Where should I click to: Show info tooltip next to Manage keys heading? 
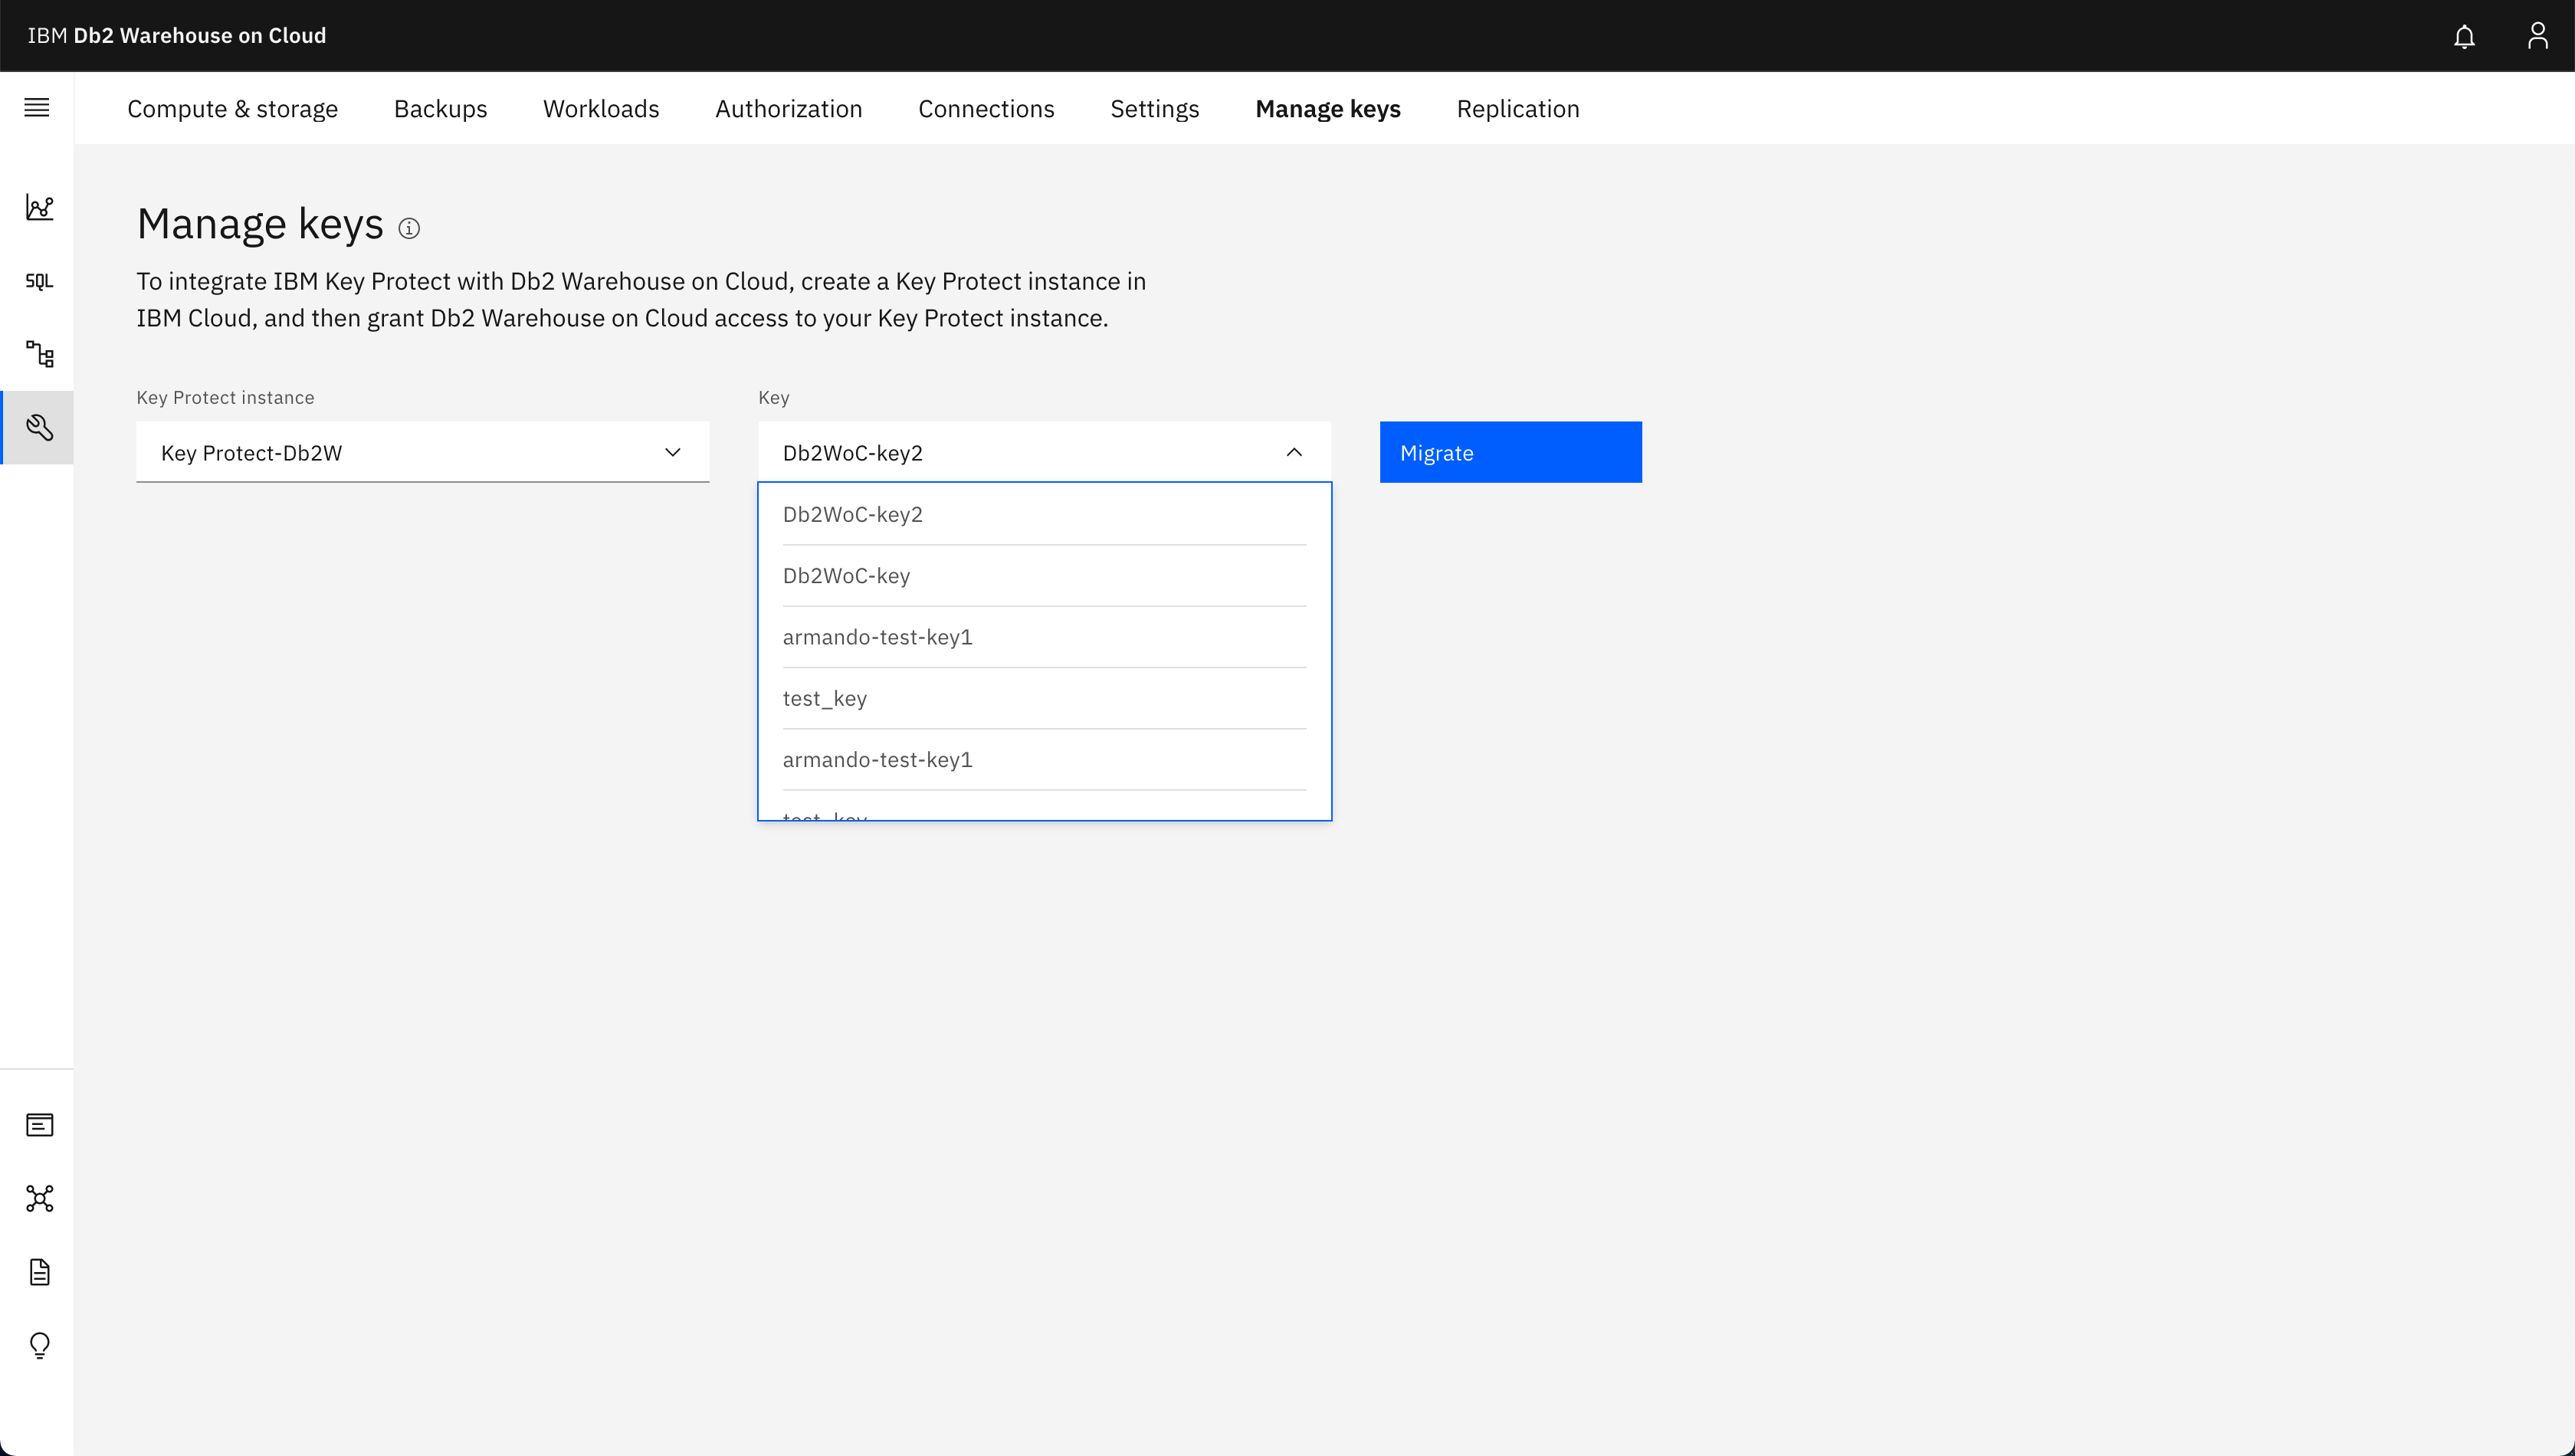click(x=409, y=228)
